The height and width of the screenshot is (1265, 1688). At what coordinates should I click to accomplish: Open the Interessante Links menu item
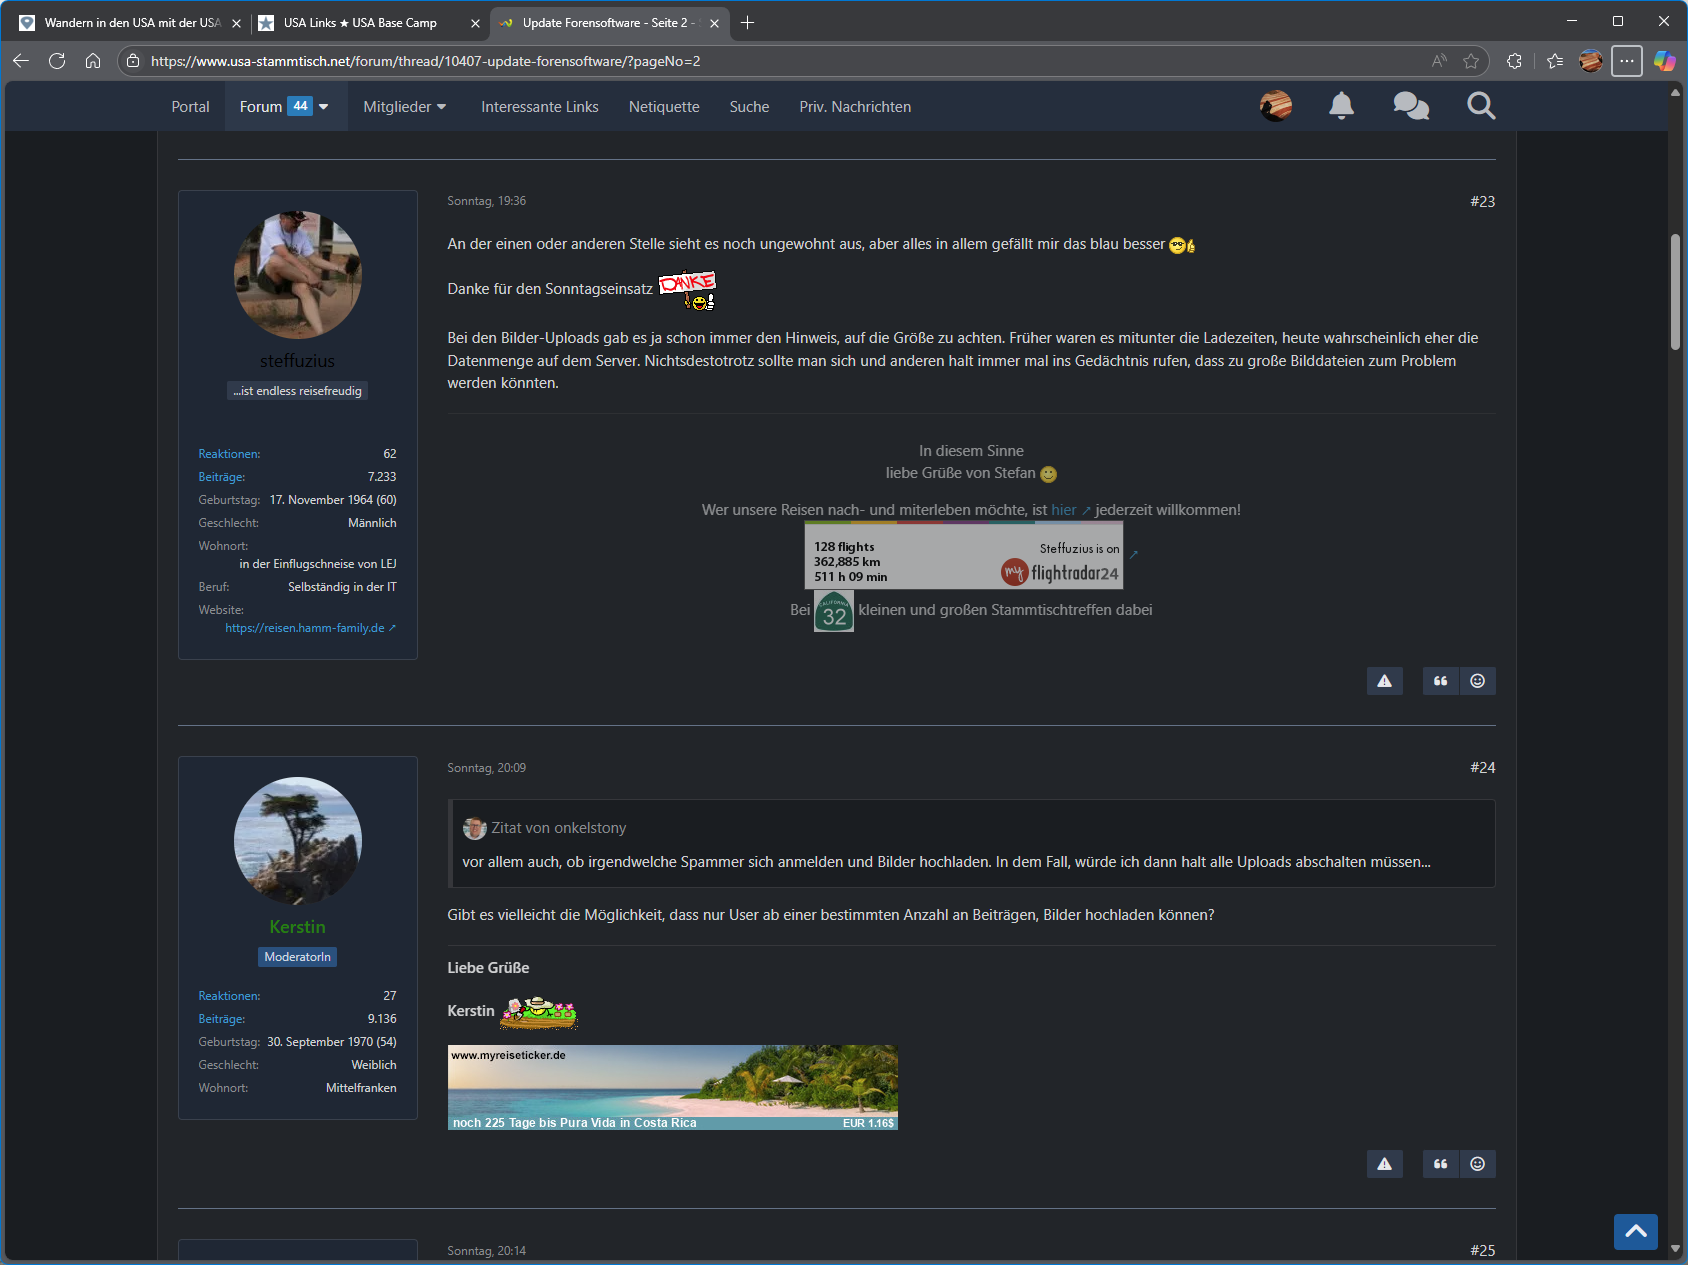click(539, 107)
